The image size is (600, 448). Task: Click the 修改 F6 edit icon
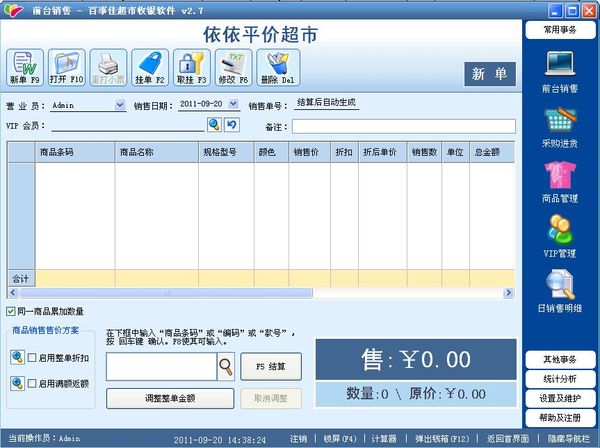pos(233,68)
